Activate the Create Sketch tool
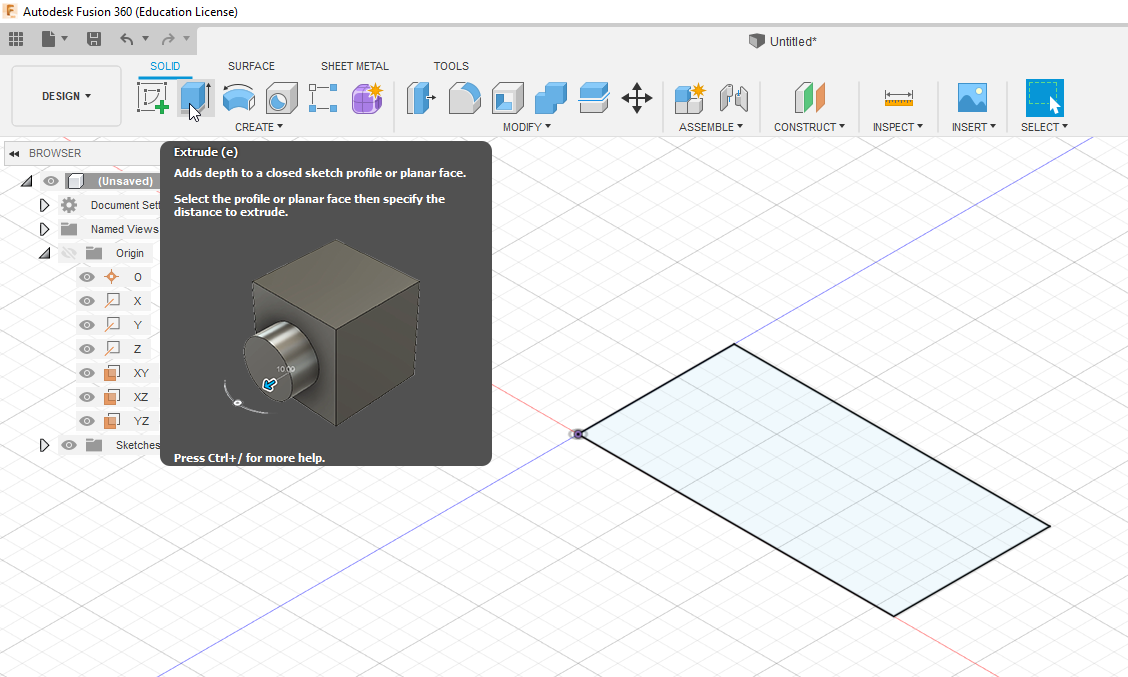This screenshot has height=677, width=1128. [x=153, y=98]
